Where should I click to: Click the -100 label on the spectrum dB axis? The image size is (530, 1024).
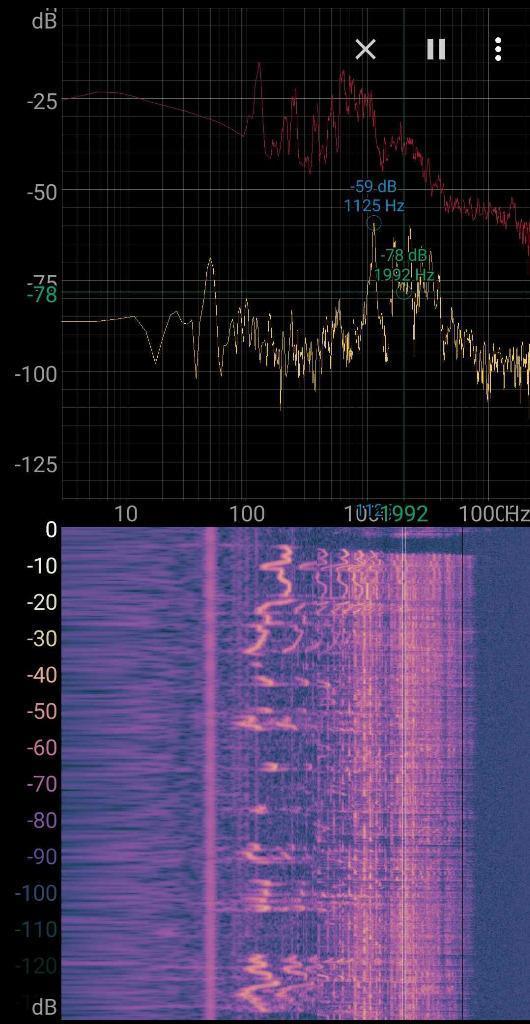[x=37, y=374]
